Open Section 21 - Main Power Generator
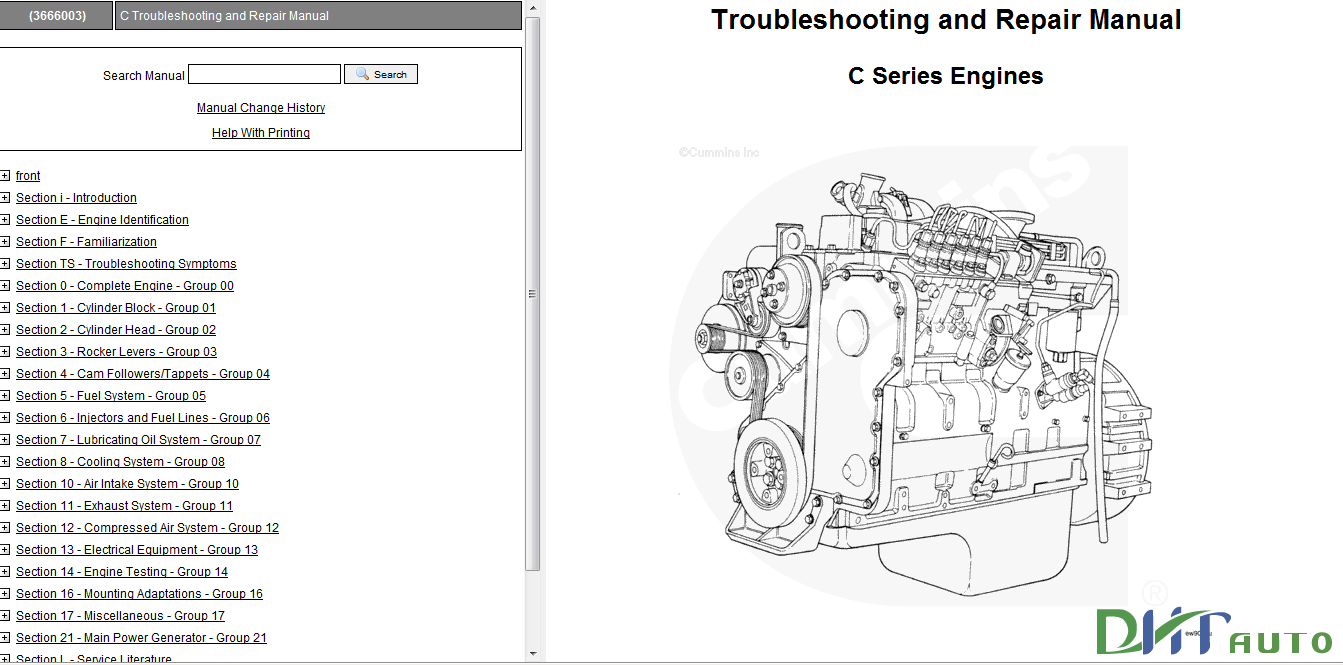1343x665 pixels. (x=140, y=637)
